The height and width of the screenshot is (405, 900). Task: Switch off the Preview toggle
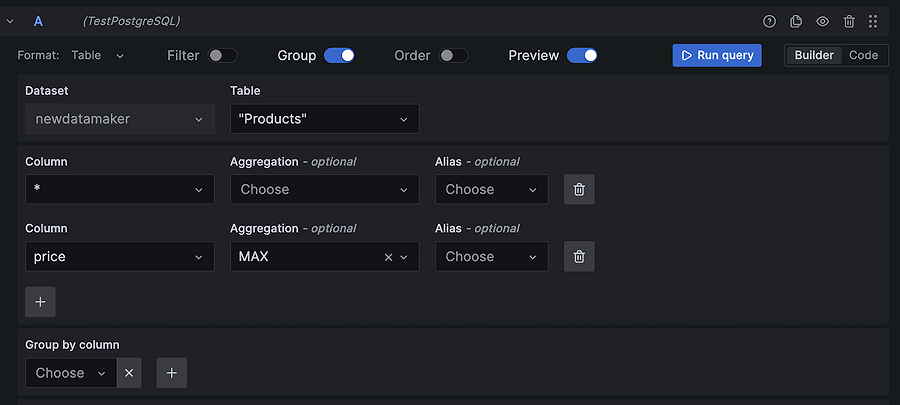[x=582, y=56]
